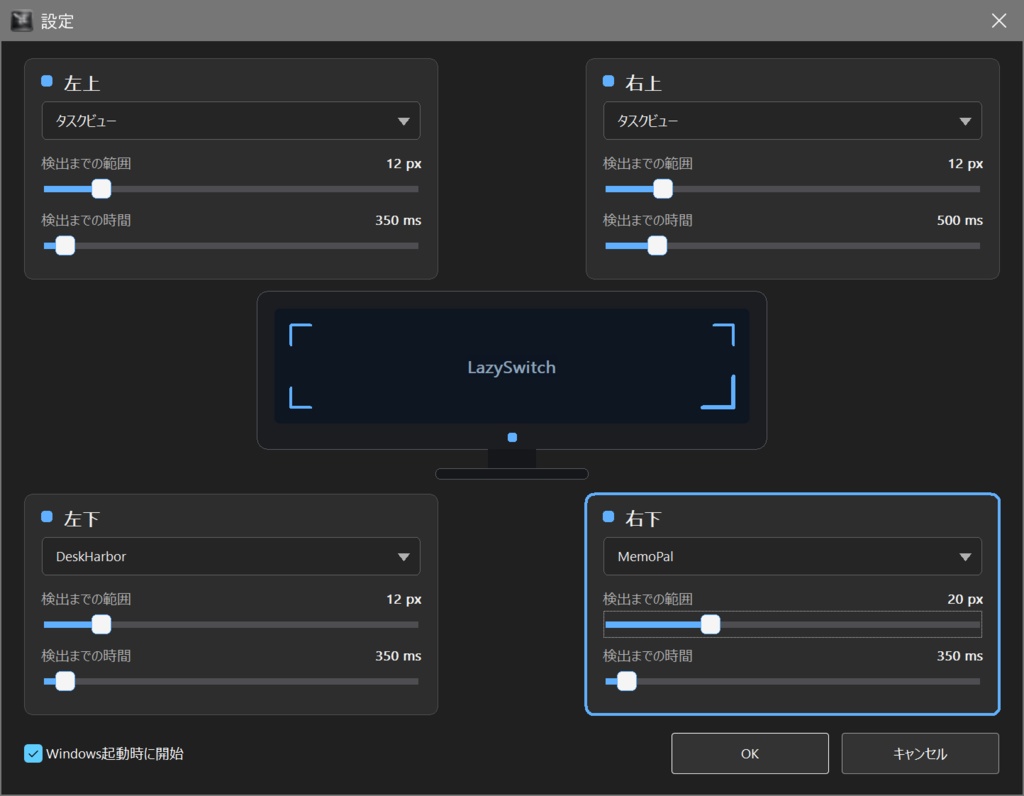This screenshot has width=1024, height=796.
Task: Click the 検出までの時間 slider in 右下 panel
Action: (x=792, y=682)
